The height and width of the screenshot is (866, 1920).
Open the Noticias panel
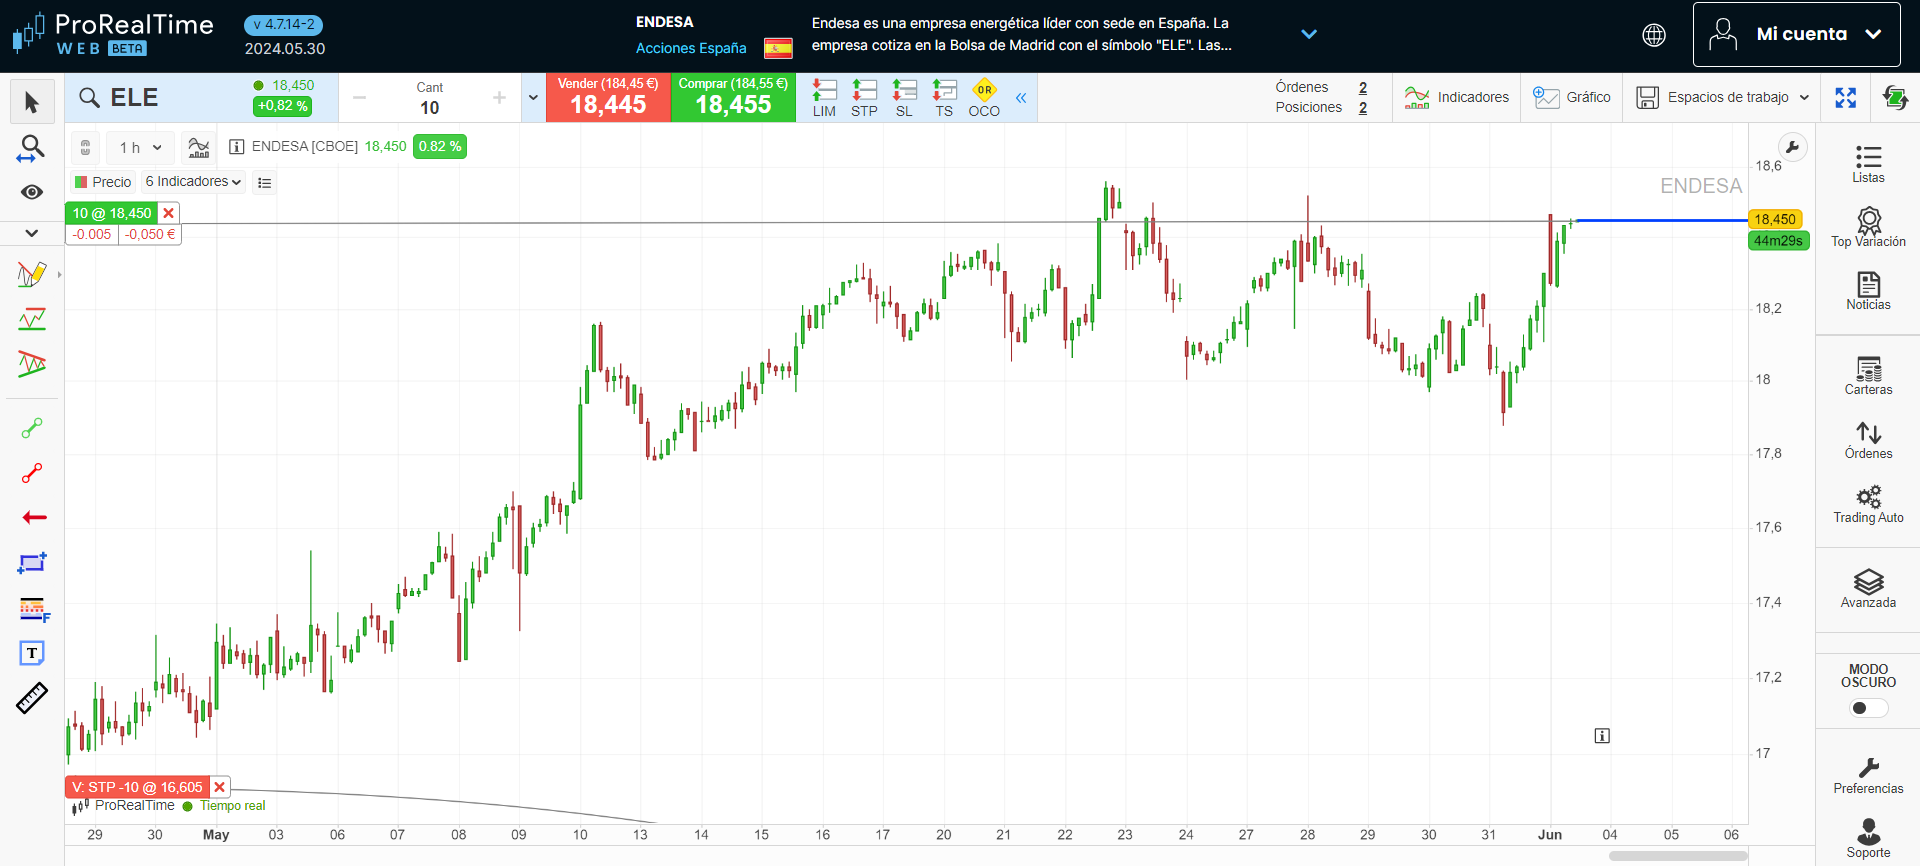tap(1868, 291)
